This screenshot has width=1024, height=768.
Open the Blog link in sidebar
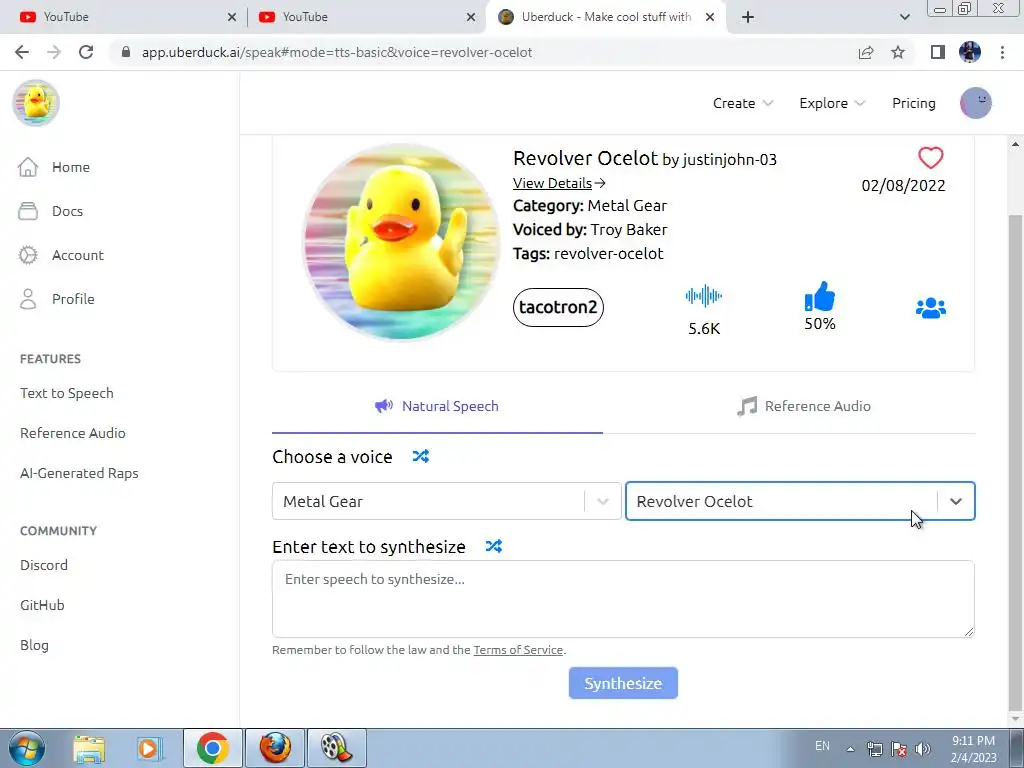coord(34,645)
